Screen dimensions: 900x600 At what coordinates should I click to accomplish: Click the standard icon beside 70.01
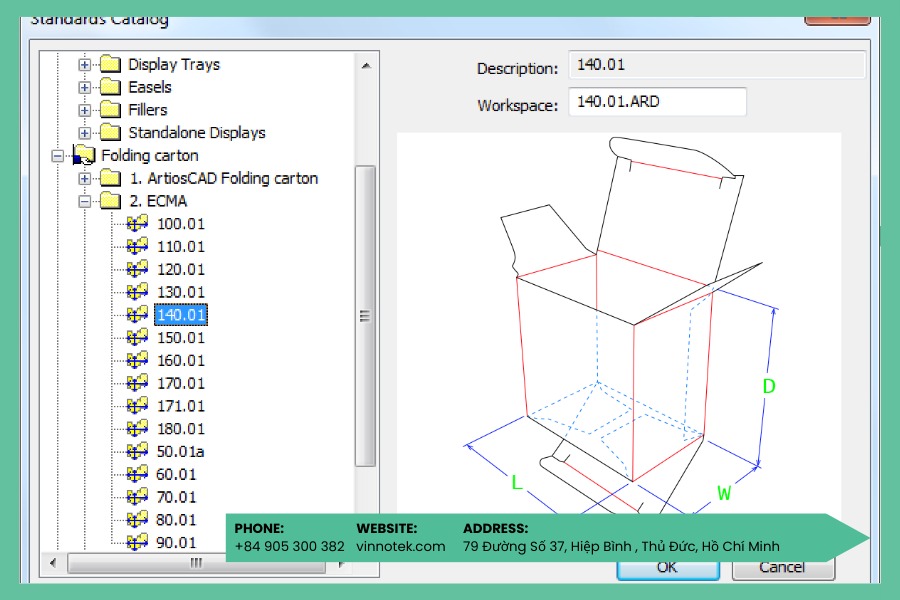coord(137,497)
